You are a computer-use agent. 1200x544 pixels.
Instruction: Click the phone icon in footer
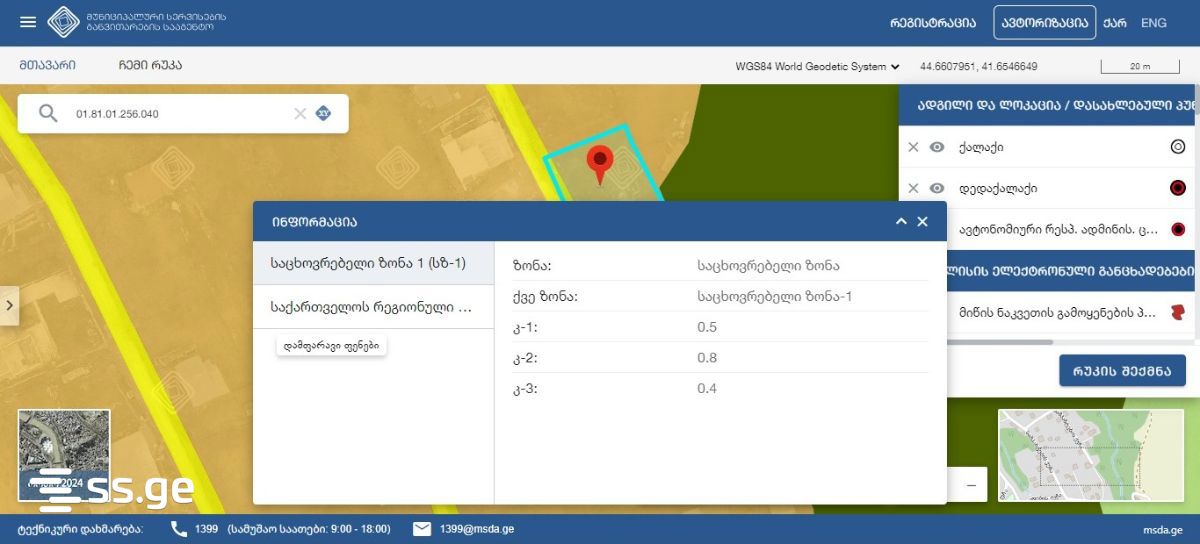point(179,529)
